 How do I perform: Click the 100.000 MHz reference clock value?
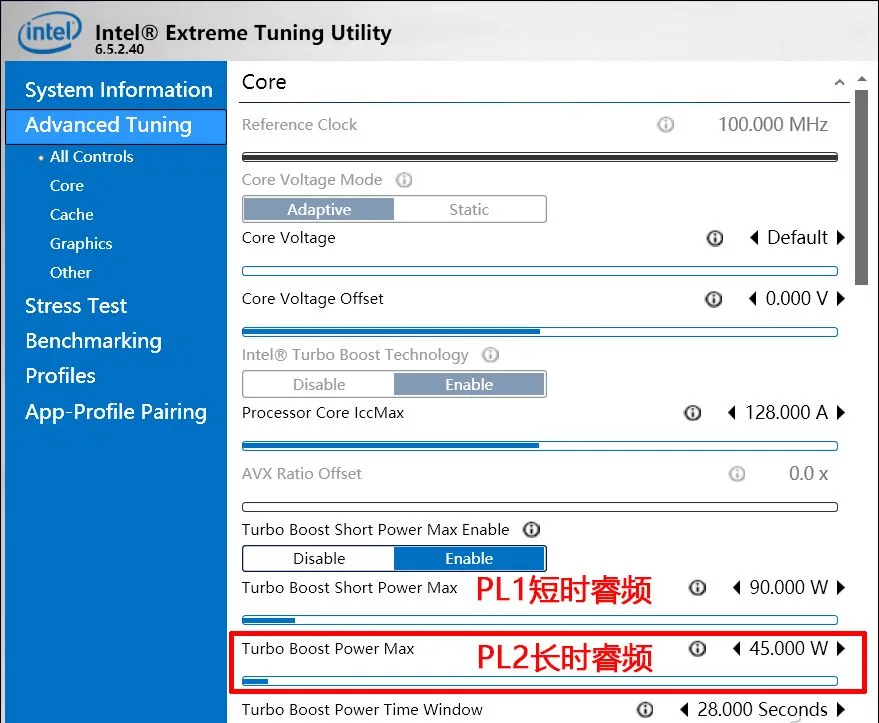click(773, 124)
